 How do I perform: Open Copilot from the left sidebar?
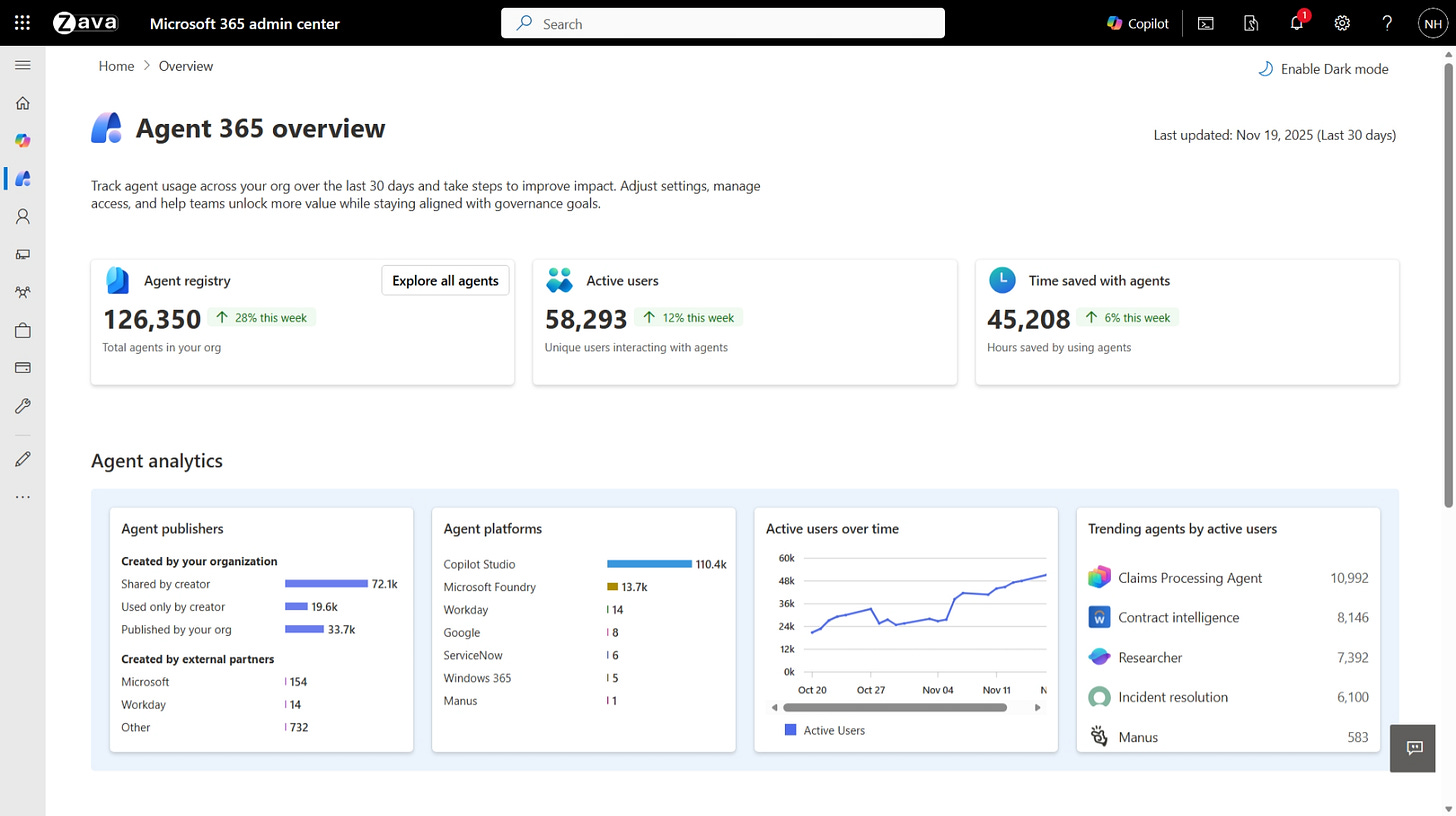click(23, 140)
